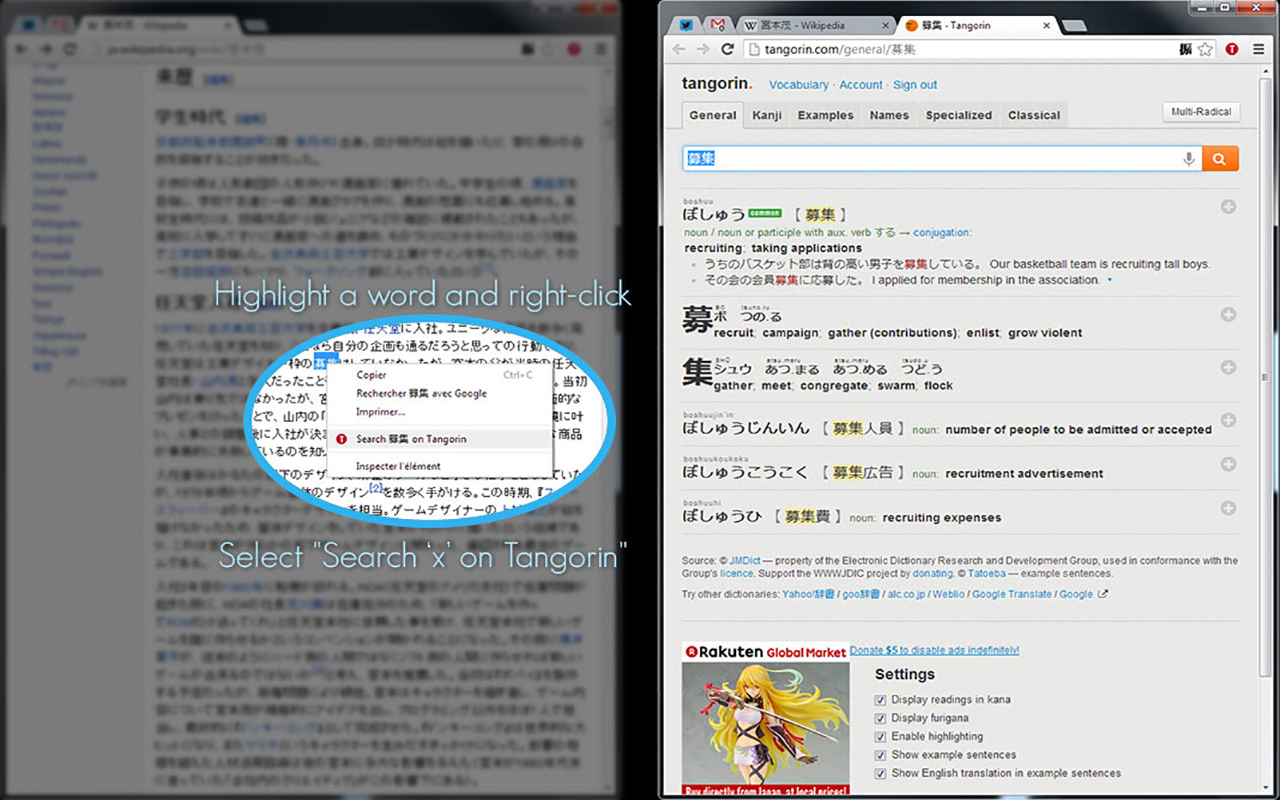Viewport: 1280px width, 800px height.
Task: Click the red Tangorin extension icon
Action: [1233, 49]
